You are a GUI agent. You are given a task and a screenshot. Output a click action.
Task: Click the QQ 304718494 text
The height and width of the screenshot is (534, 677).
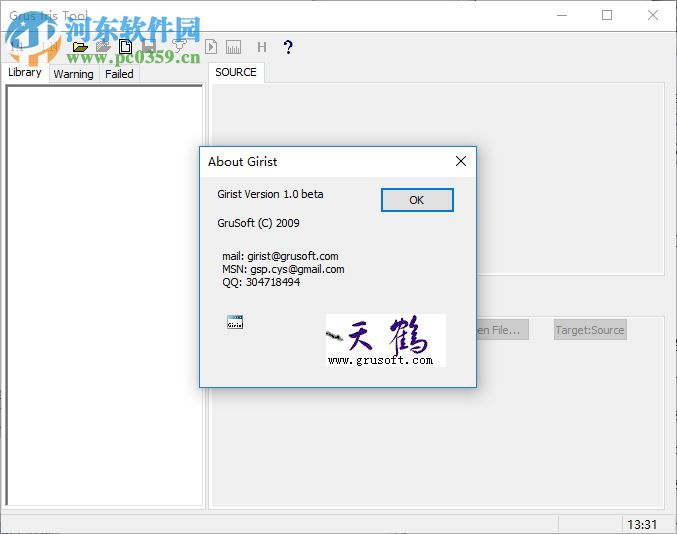pyautogui.click(x=261, y=282)
